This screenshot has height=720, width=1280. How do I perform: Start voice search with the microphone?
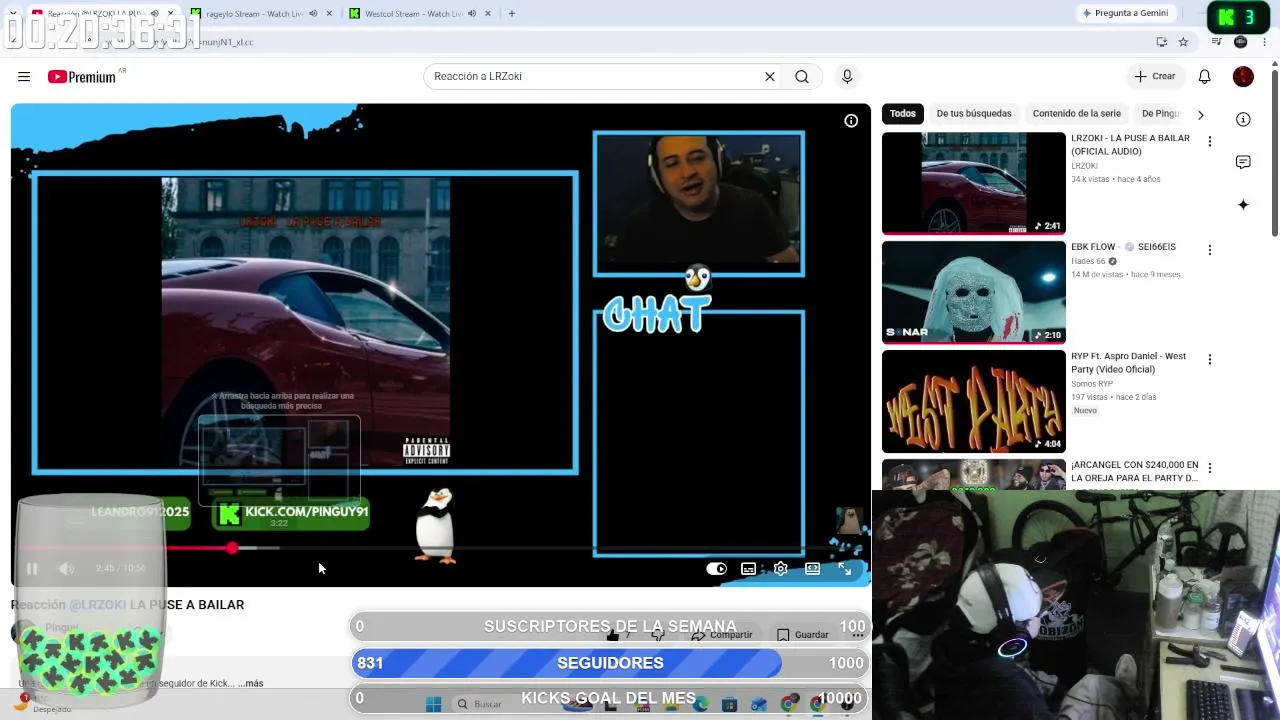tap(847, 76)
